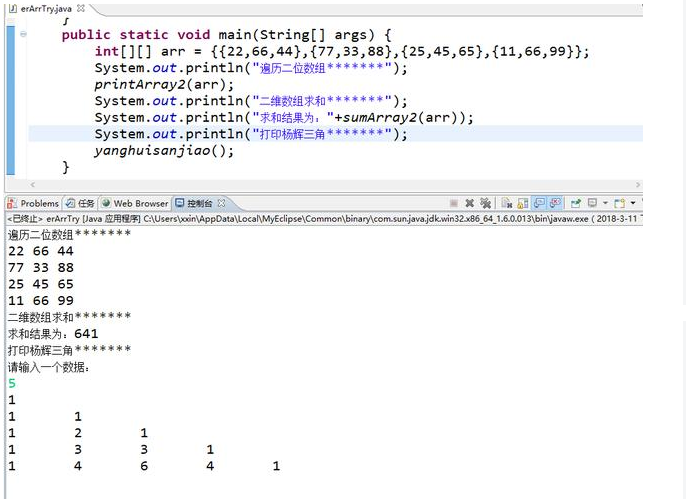
Task: Click the Terminate button in console toolbar
Action: pyautogui.click(x=454, y=203)
